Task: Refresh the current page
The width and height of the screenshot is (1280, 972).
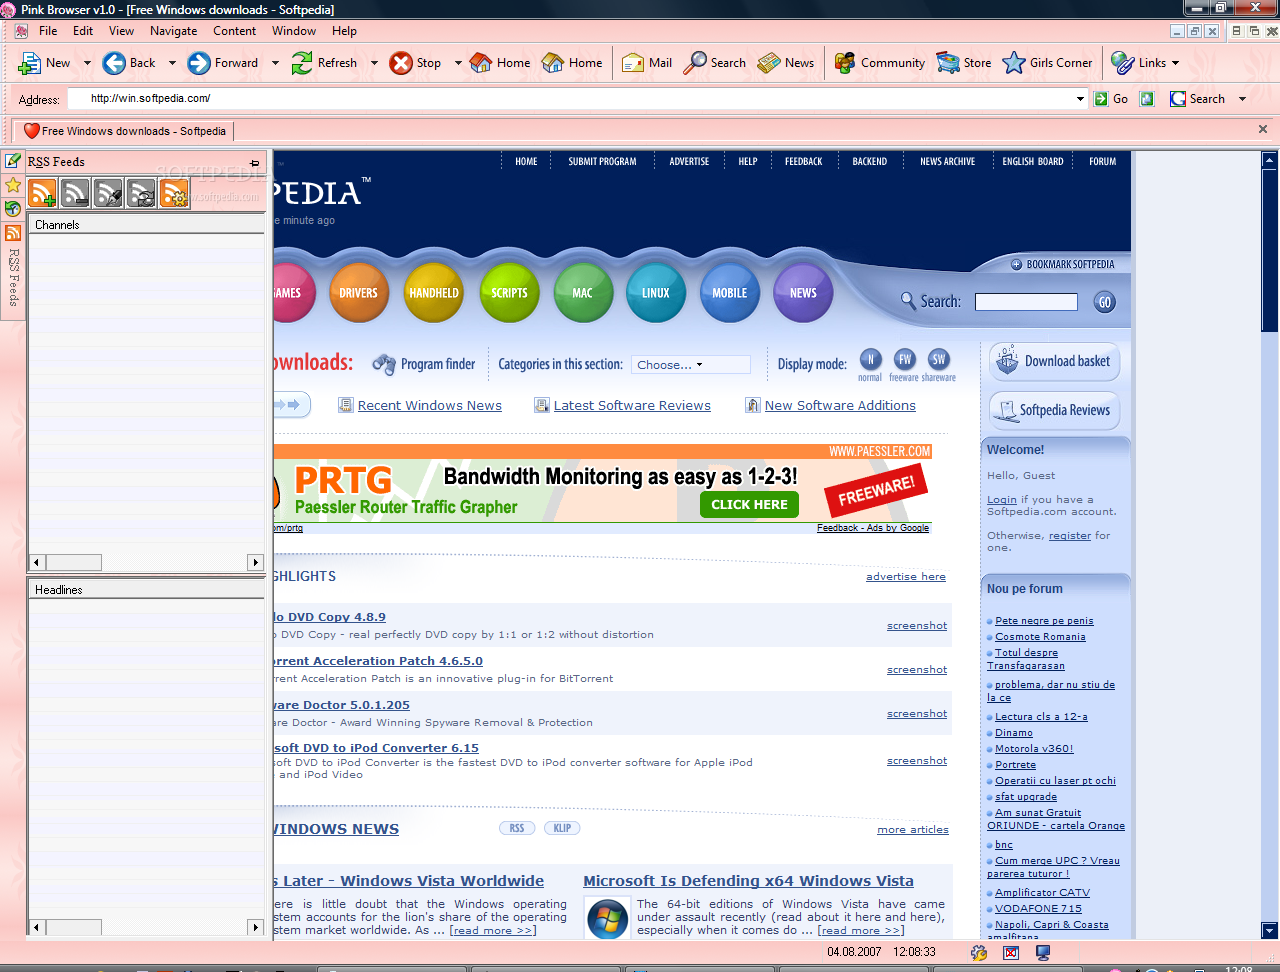Action: click(x=302, y=63)
